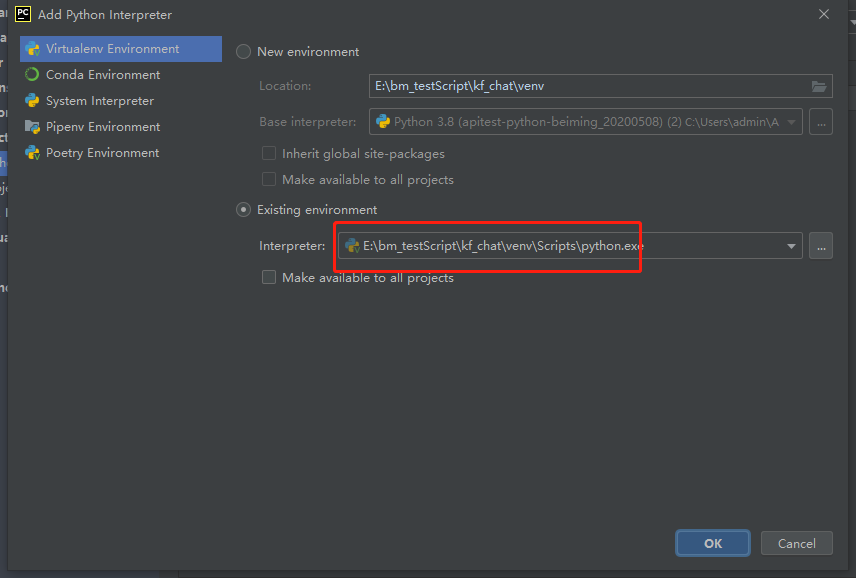Click the "Add Python Interpreter" title text

(x=105, y=15)
